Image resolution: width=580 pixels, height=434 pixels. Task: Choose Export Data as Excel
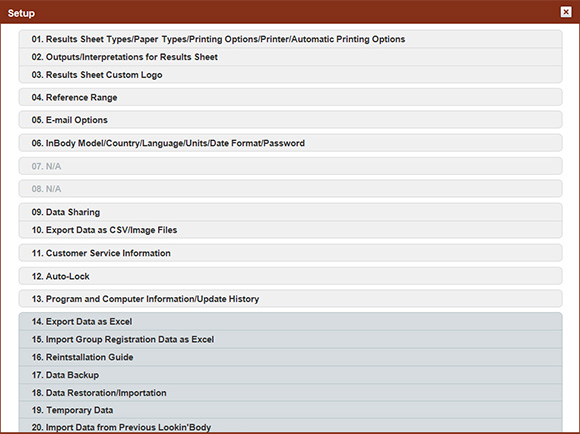click(x=290, y=322)
